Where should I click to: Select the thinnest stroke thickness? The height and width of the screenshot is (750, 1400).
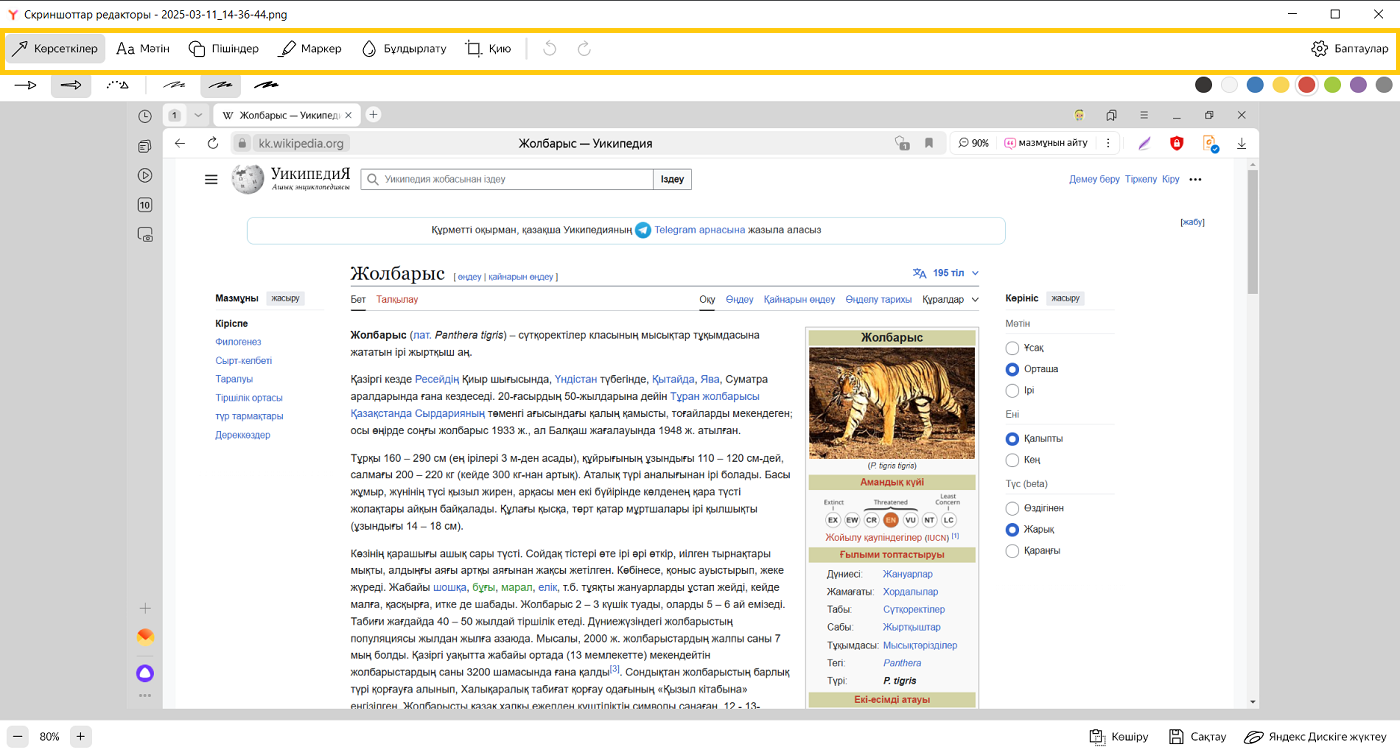[174, 85]
